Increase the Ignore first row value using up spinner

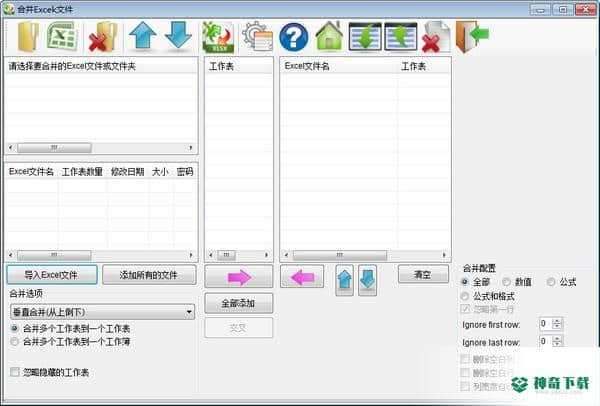click(557, 321)
